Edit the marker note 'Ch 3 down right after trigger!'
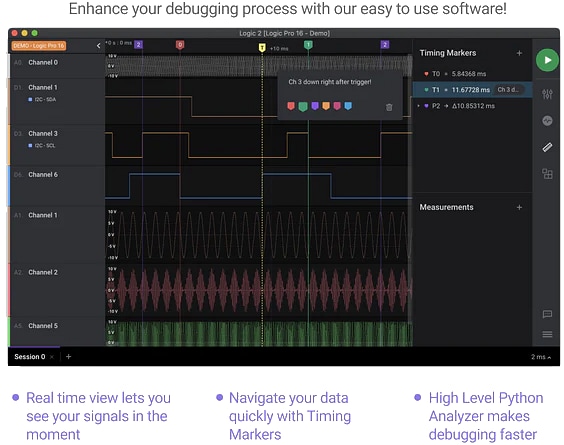 330,82
